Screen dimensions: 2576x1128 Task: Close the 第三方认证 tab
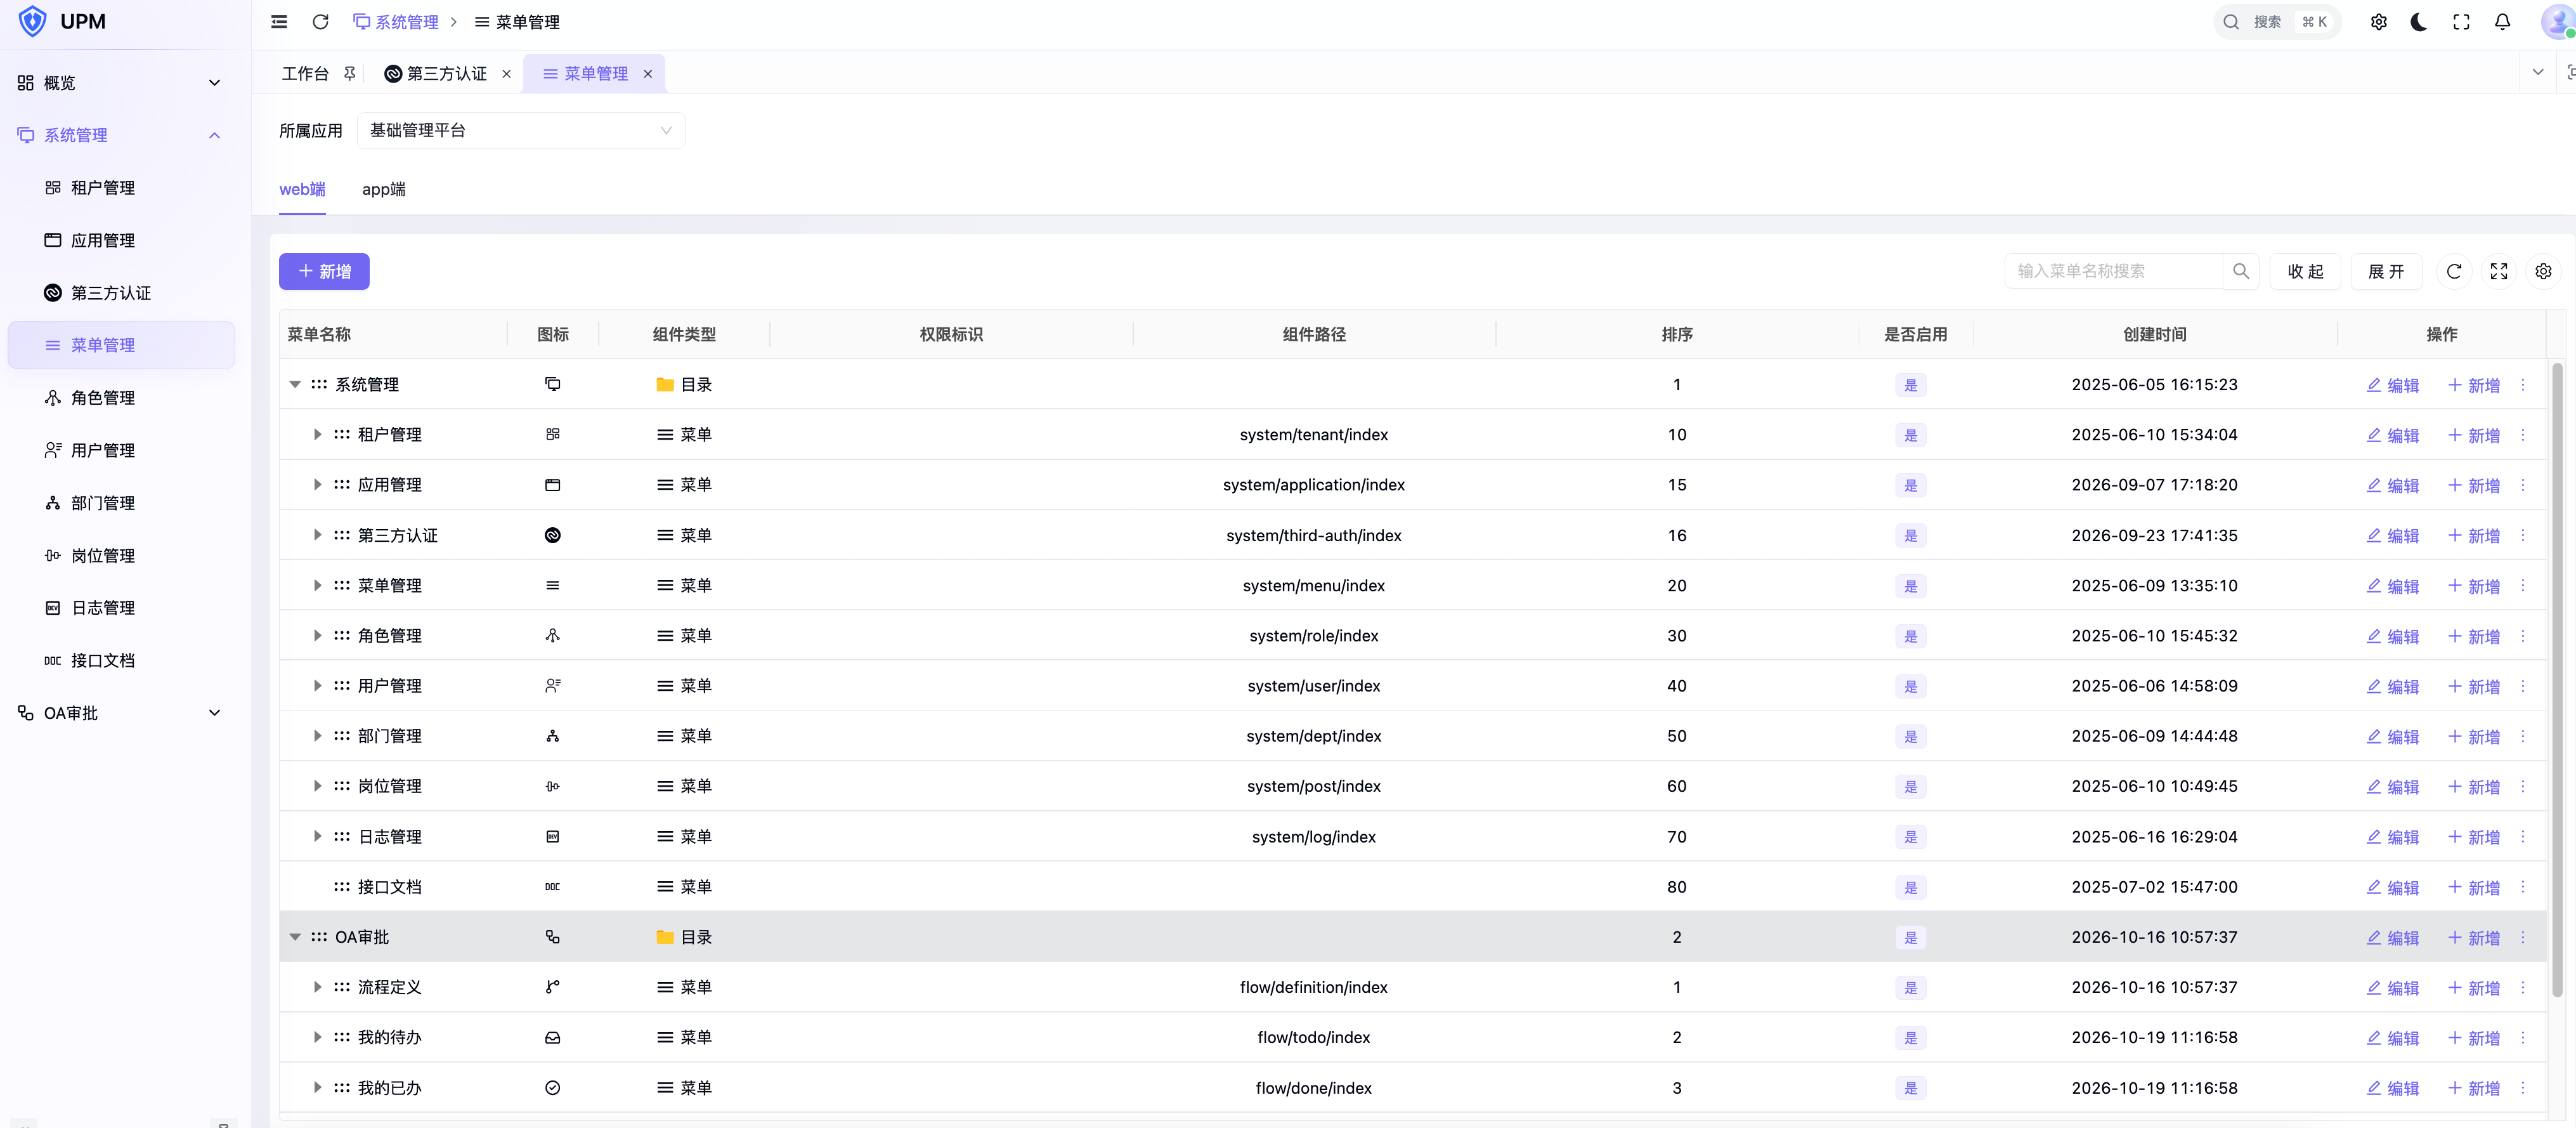coord(506,74)
